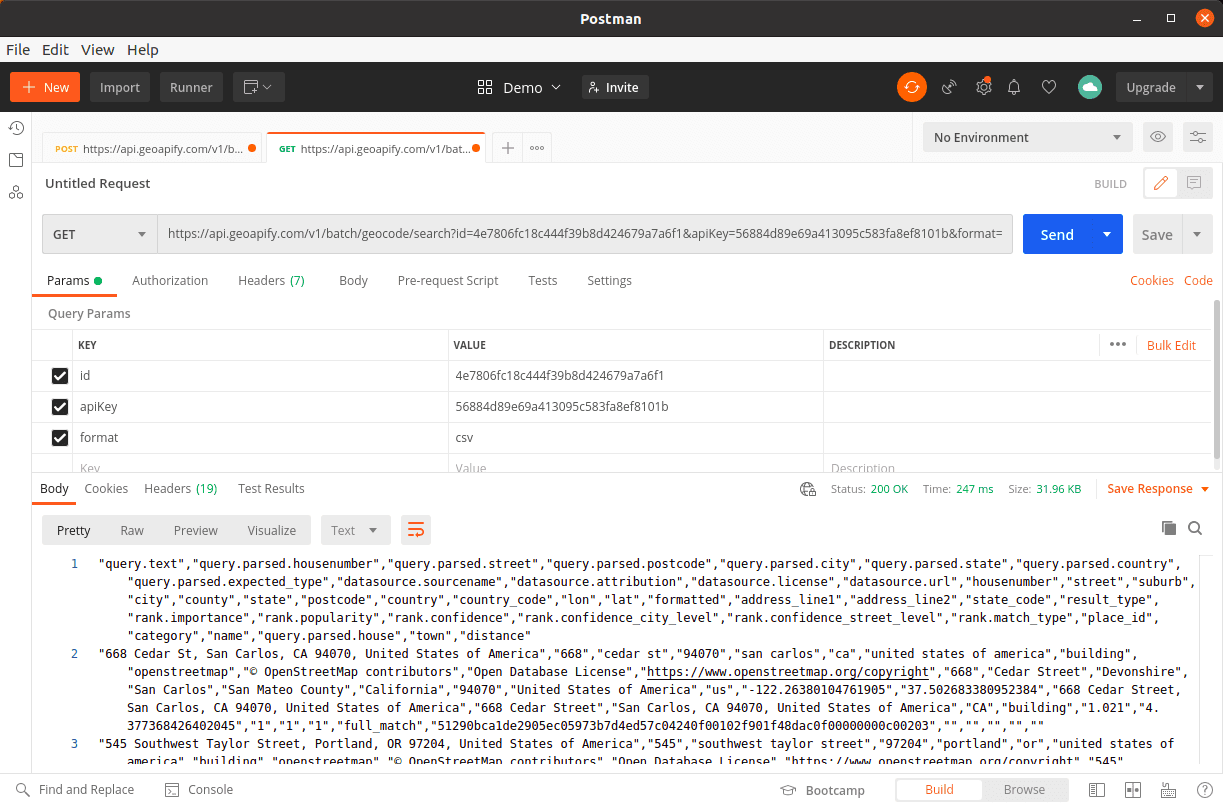Open the settings gear icon
This screenshot has height=806, width=1223.
[983, 87]
